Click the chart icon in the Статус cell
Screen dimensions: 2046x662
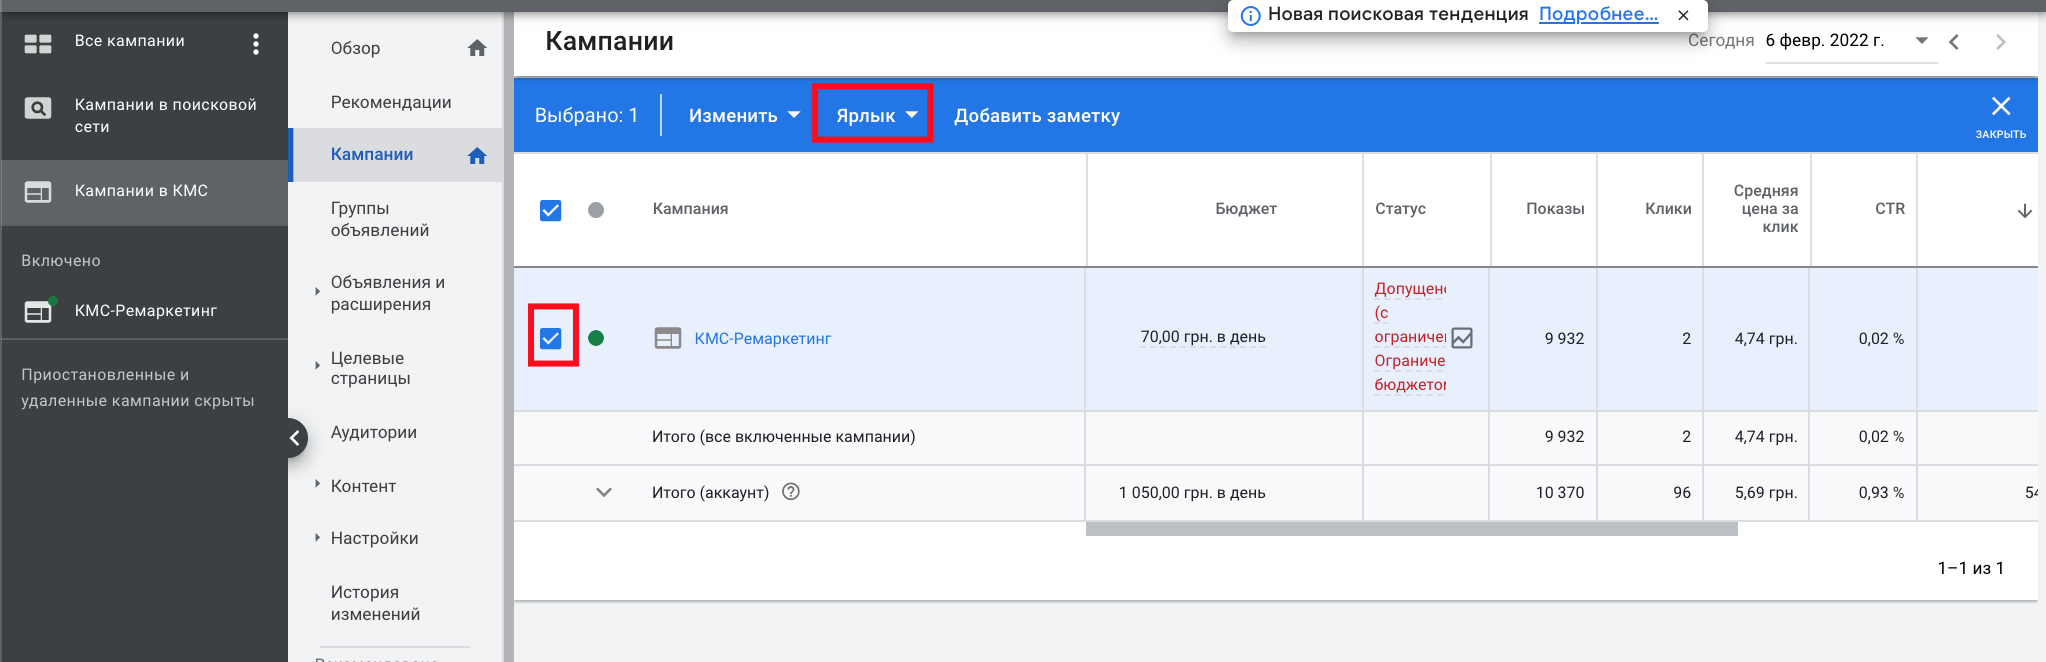click(x=1462, y=338)
